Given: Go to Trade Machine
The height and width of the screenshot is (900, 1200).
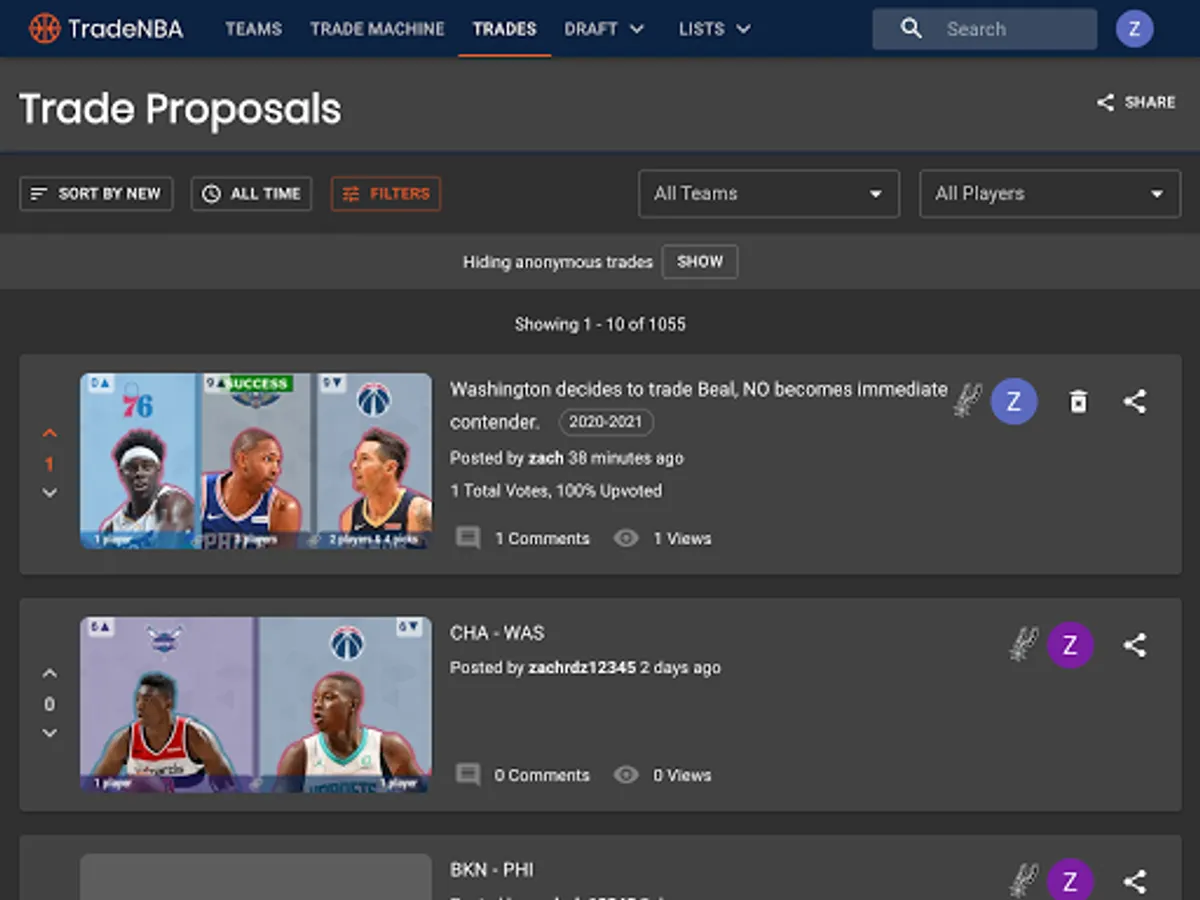Looking at the screenshot, I should click(377, 29).
